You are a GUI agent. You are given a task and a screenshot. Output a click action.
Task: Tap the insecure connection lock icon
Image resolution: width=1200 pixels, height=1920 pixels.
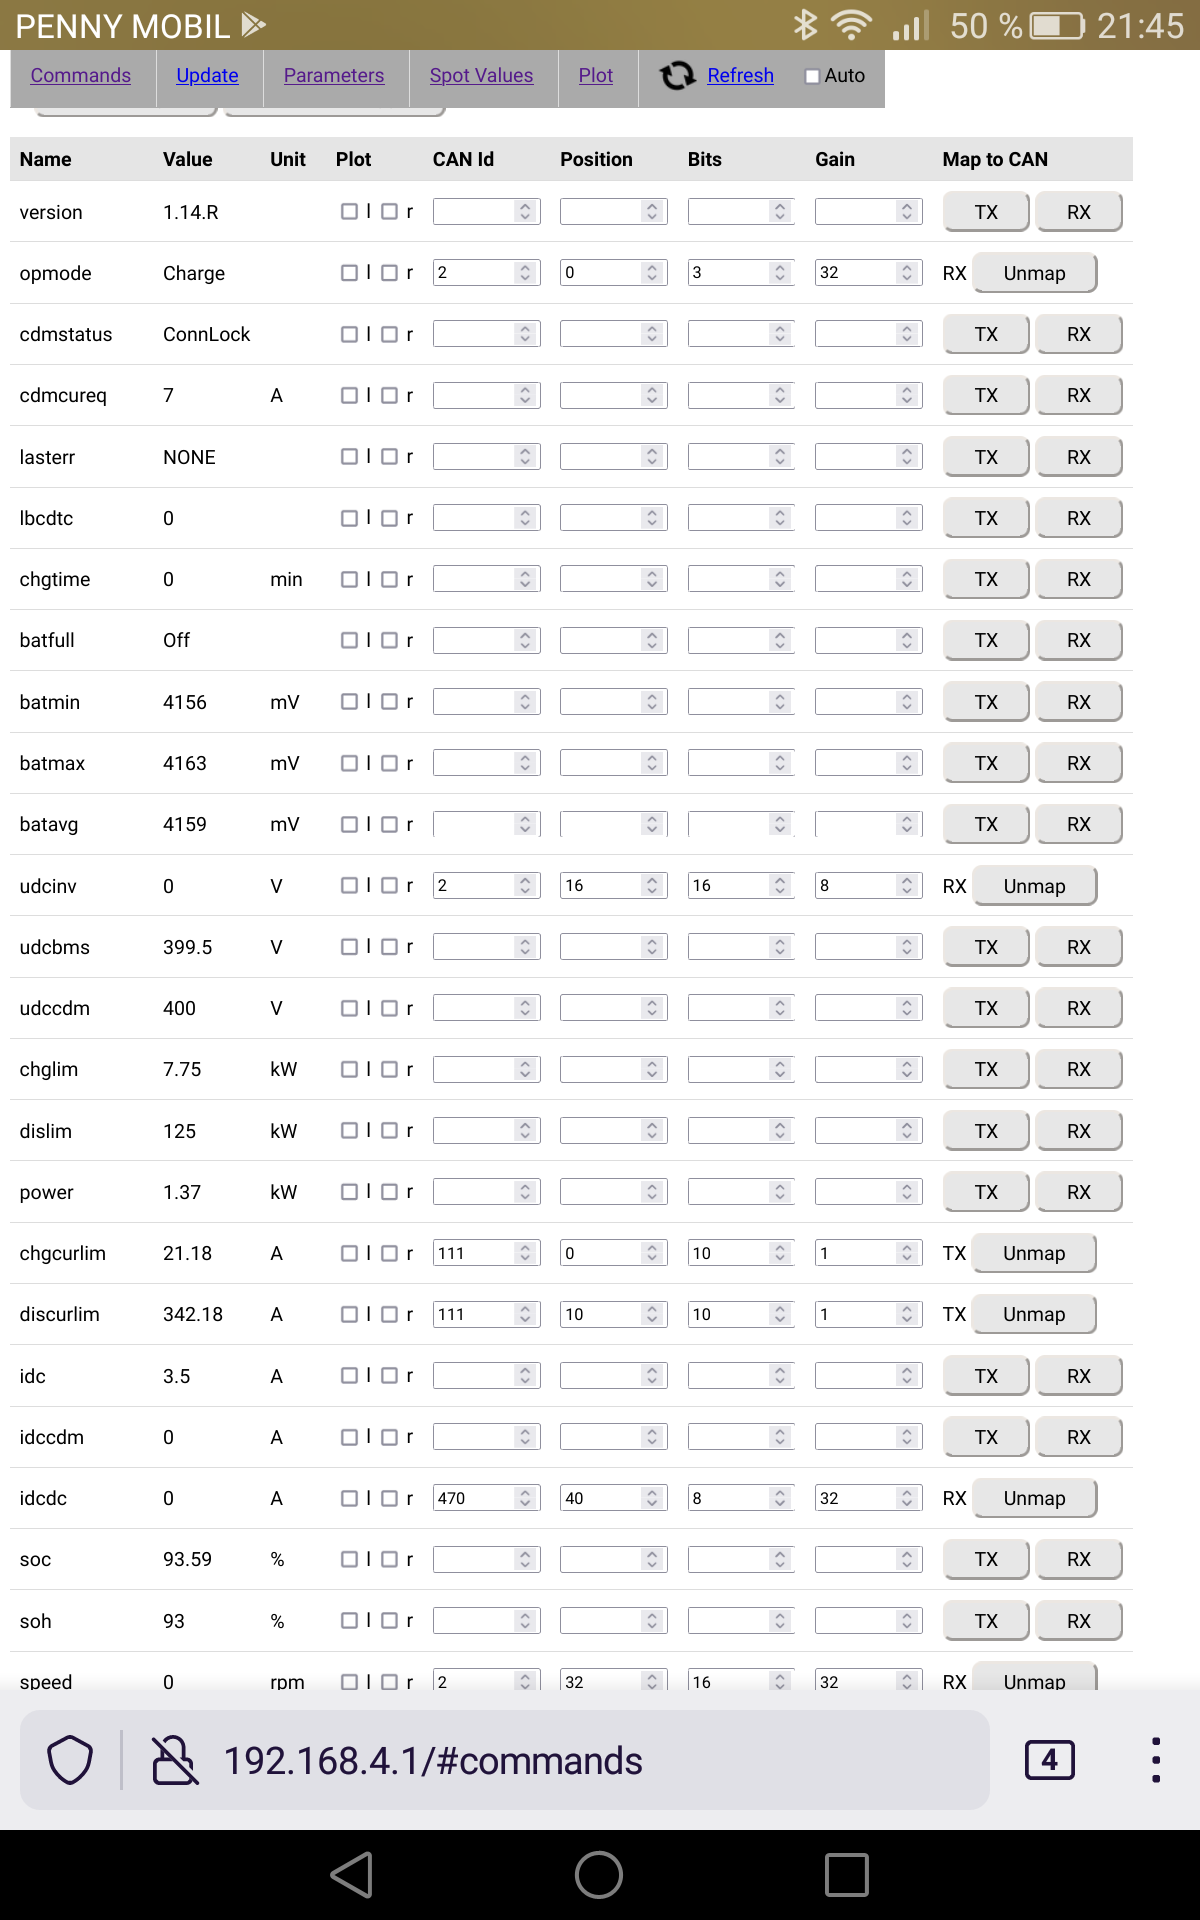pos(174,1760)
